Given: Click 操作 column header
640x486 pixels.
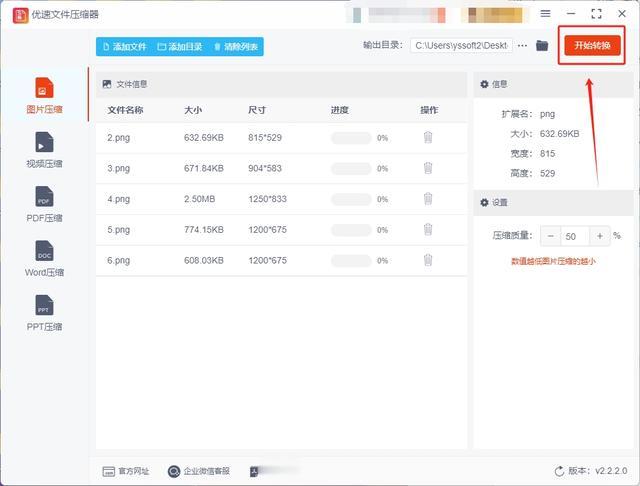Looking at the screenshot, I should pos(429,110).
